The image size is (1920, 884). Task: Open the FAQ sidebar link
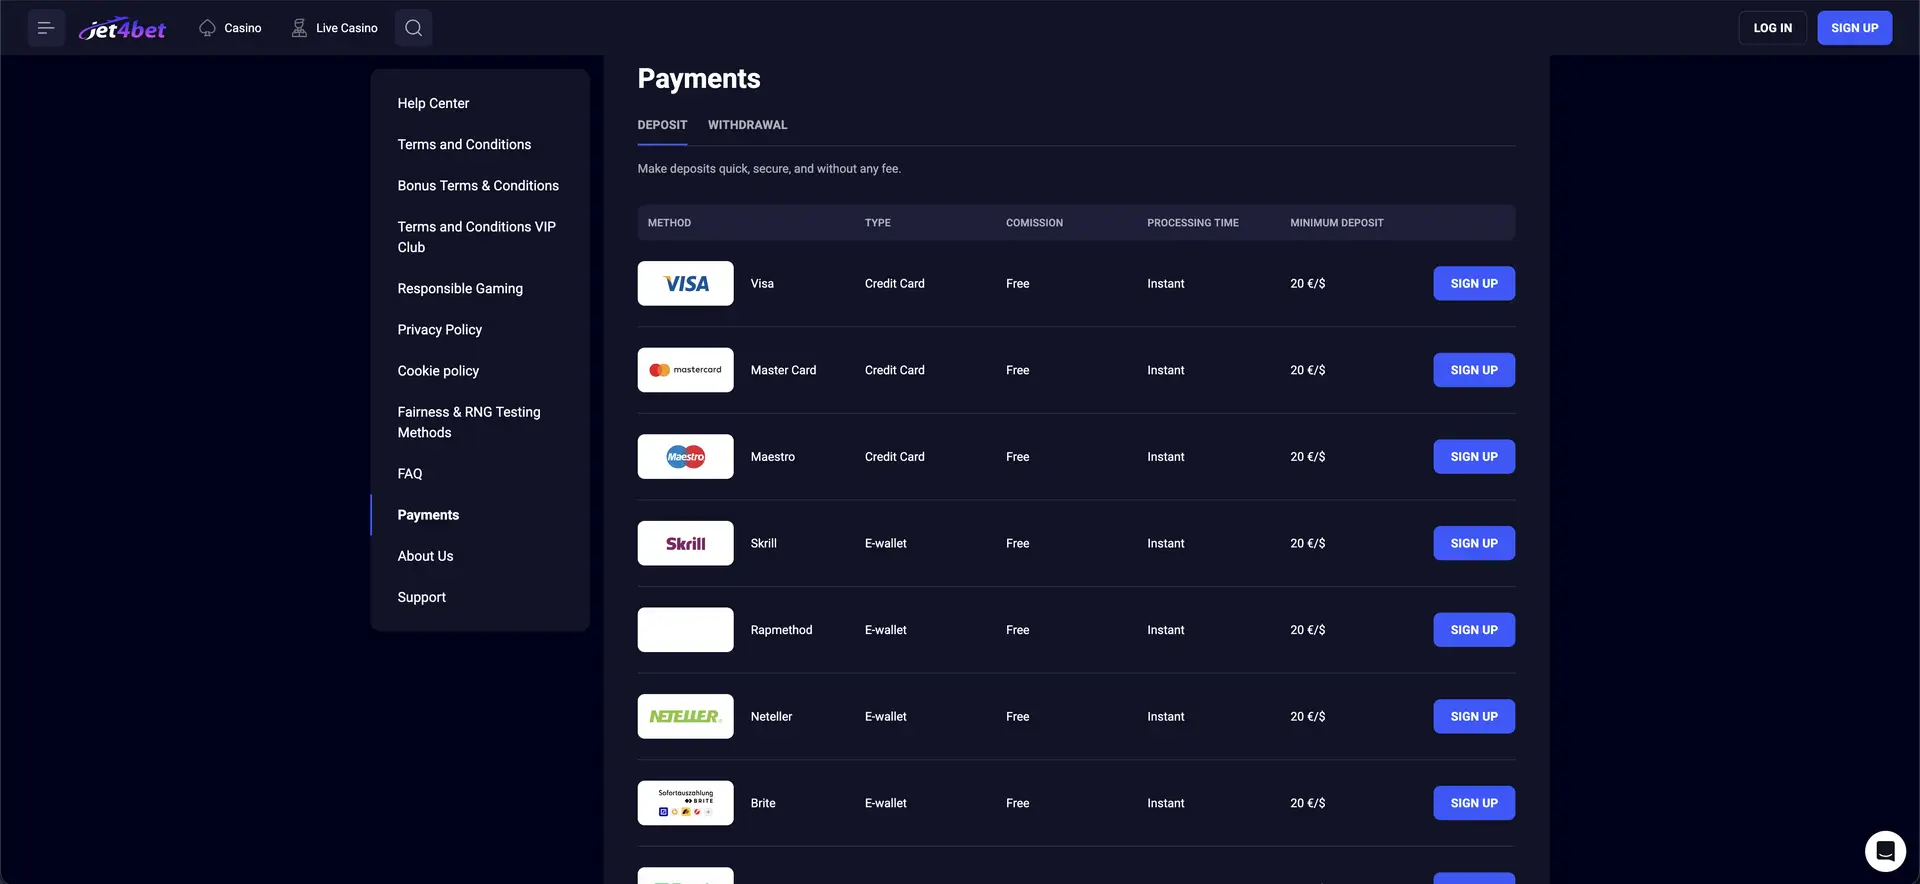pos(410,473)
